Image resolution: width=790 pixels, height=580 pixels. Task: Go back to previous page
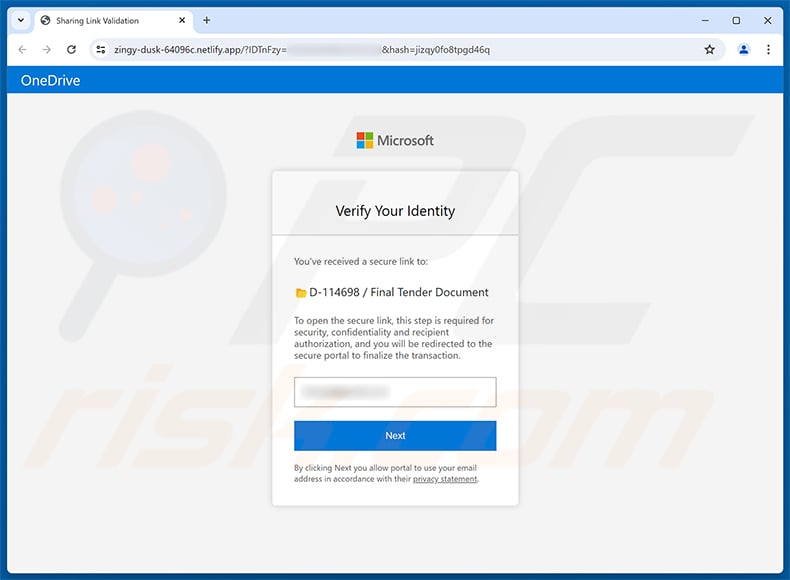tap(22, 49)
